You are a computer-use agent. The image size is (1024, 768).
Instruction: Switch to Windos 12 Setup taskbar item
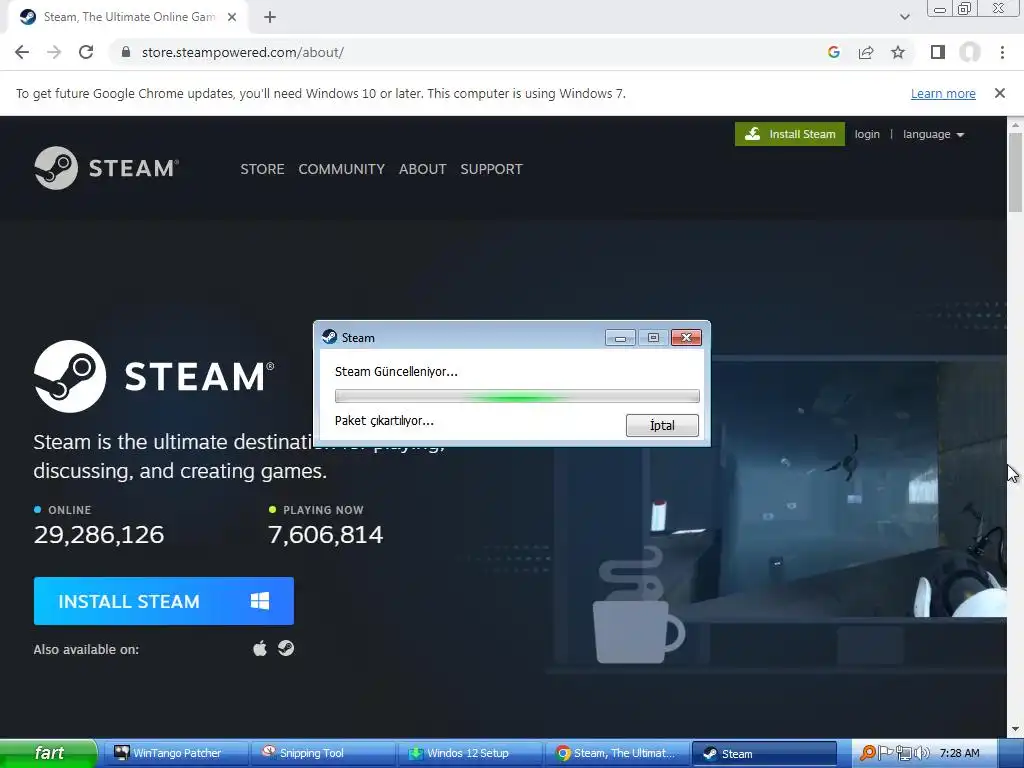470,753
